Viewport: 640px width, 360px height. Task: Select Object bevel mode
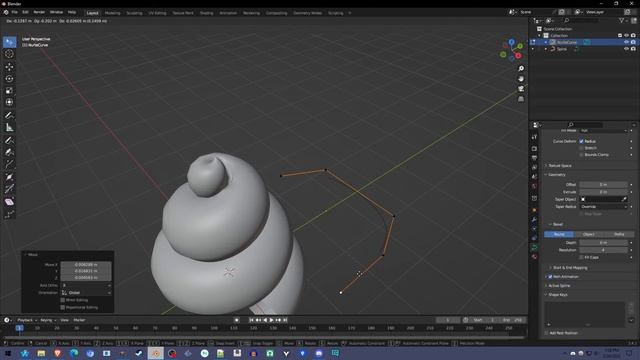click(589, 234)
